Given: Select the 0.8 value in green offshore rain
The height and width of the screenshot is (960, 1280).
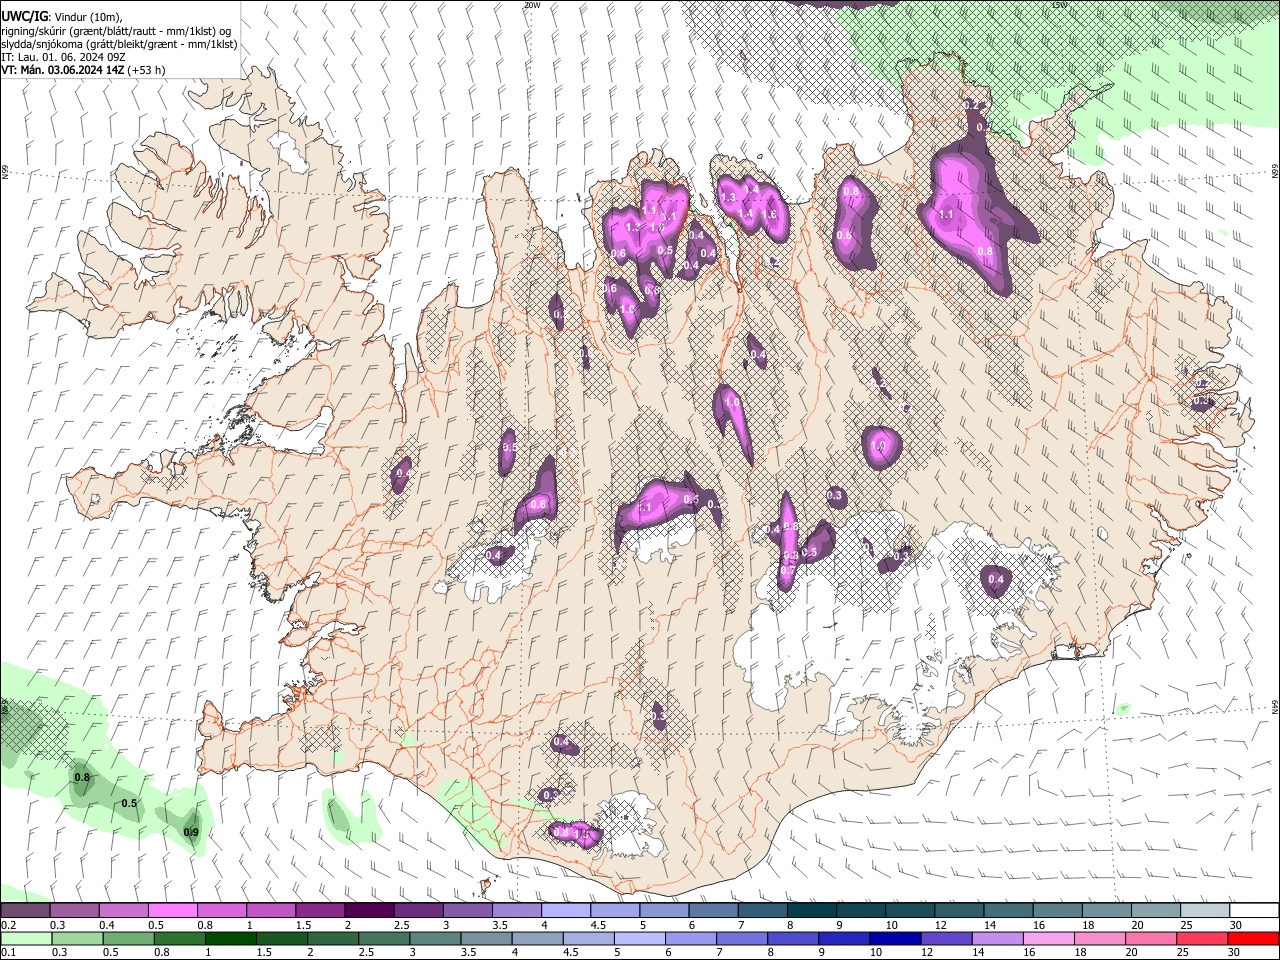Looking at the screenshot, I should (82, 777).
